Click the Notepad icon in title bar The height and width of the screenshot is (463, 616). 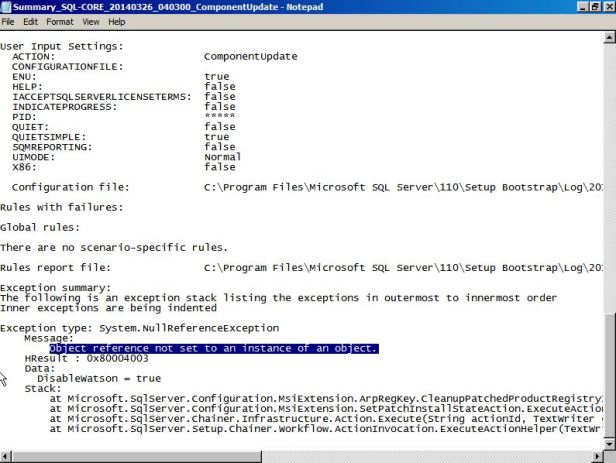6,7
